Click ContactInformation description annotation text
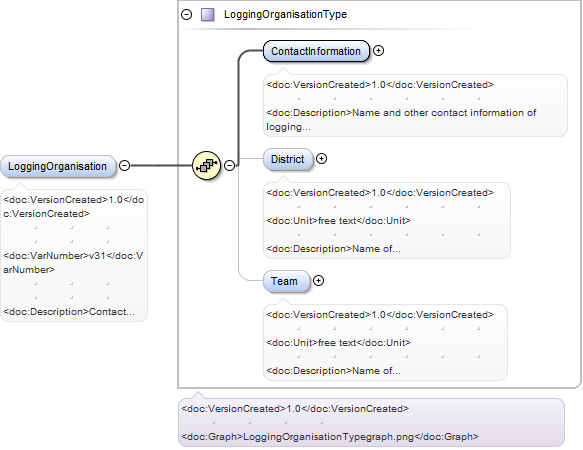Image resolution: width=583 pixels, height=450 pixels. click(x=401, y=120)
